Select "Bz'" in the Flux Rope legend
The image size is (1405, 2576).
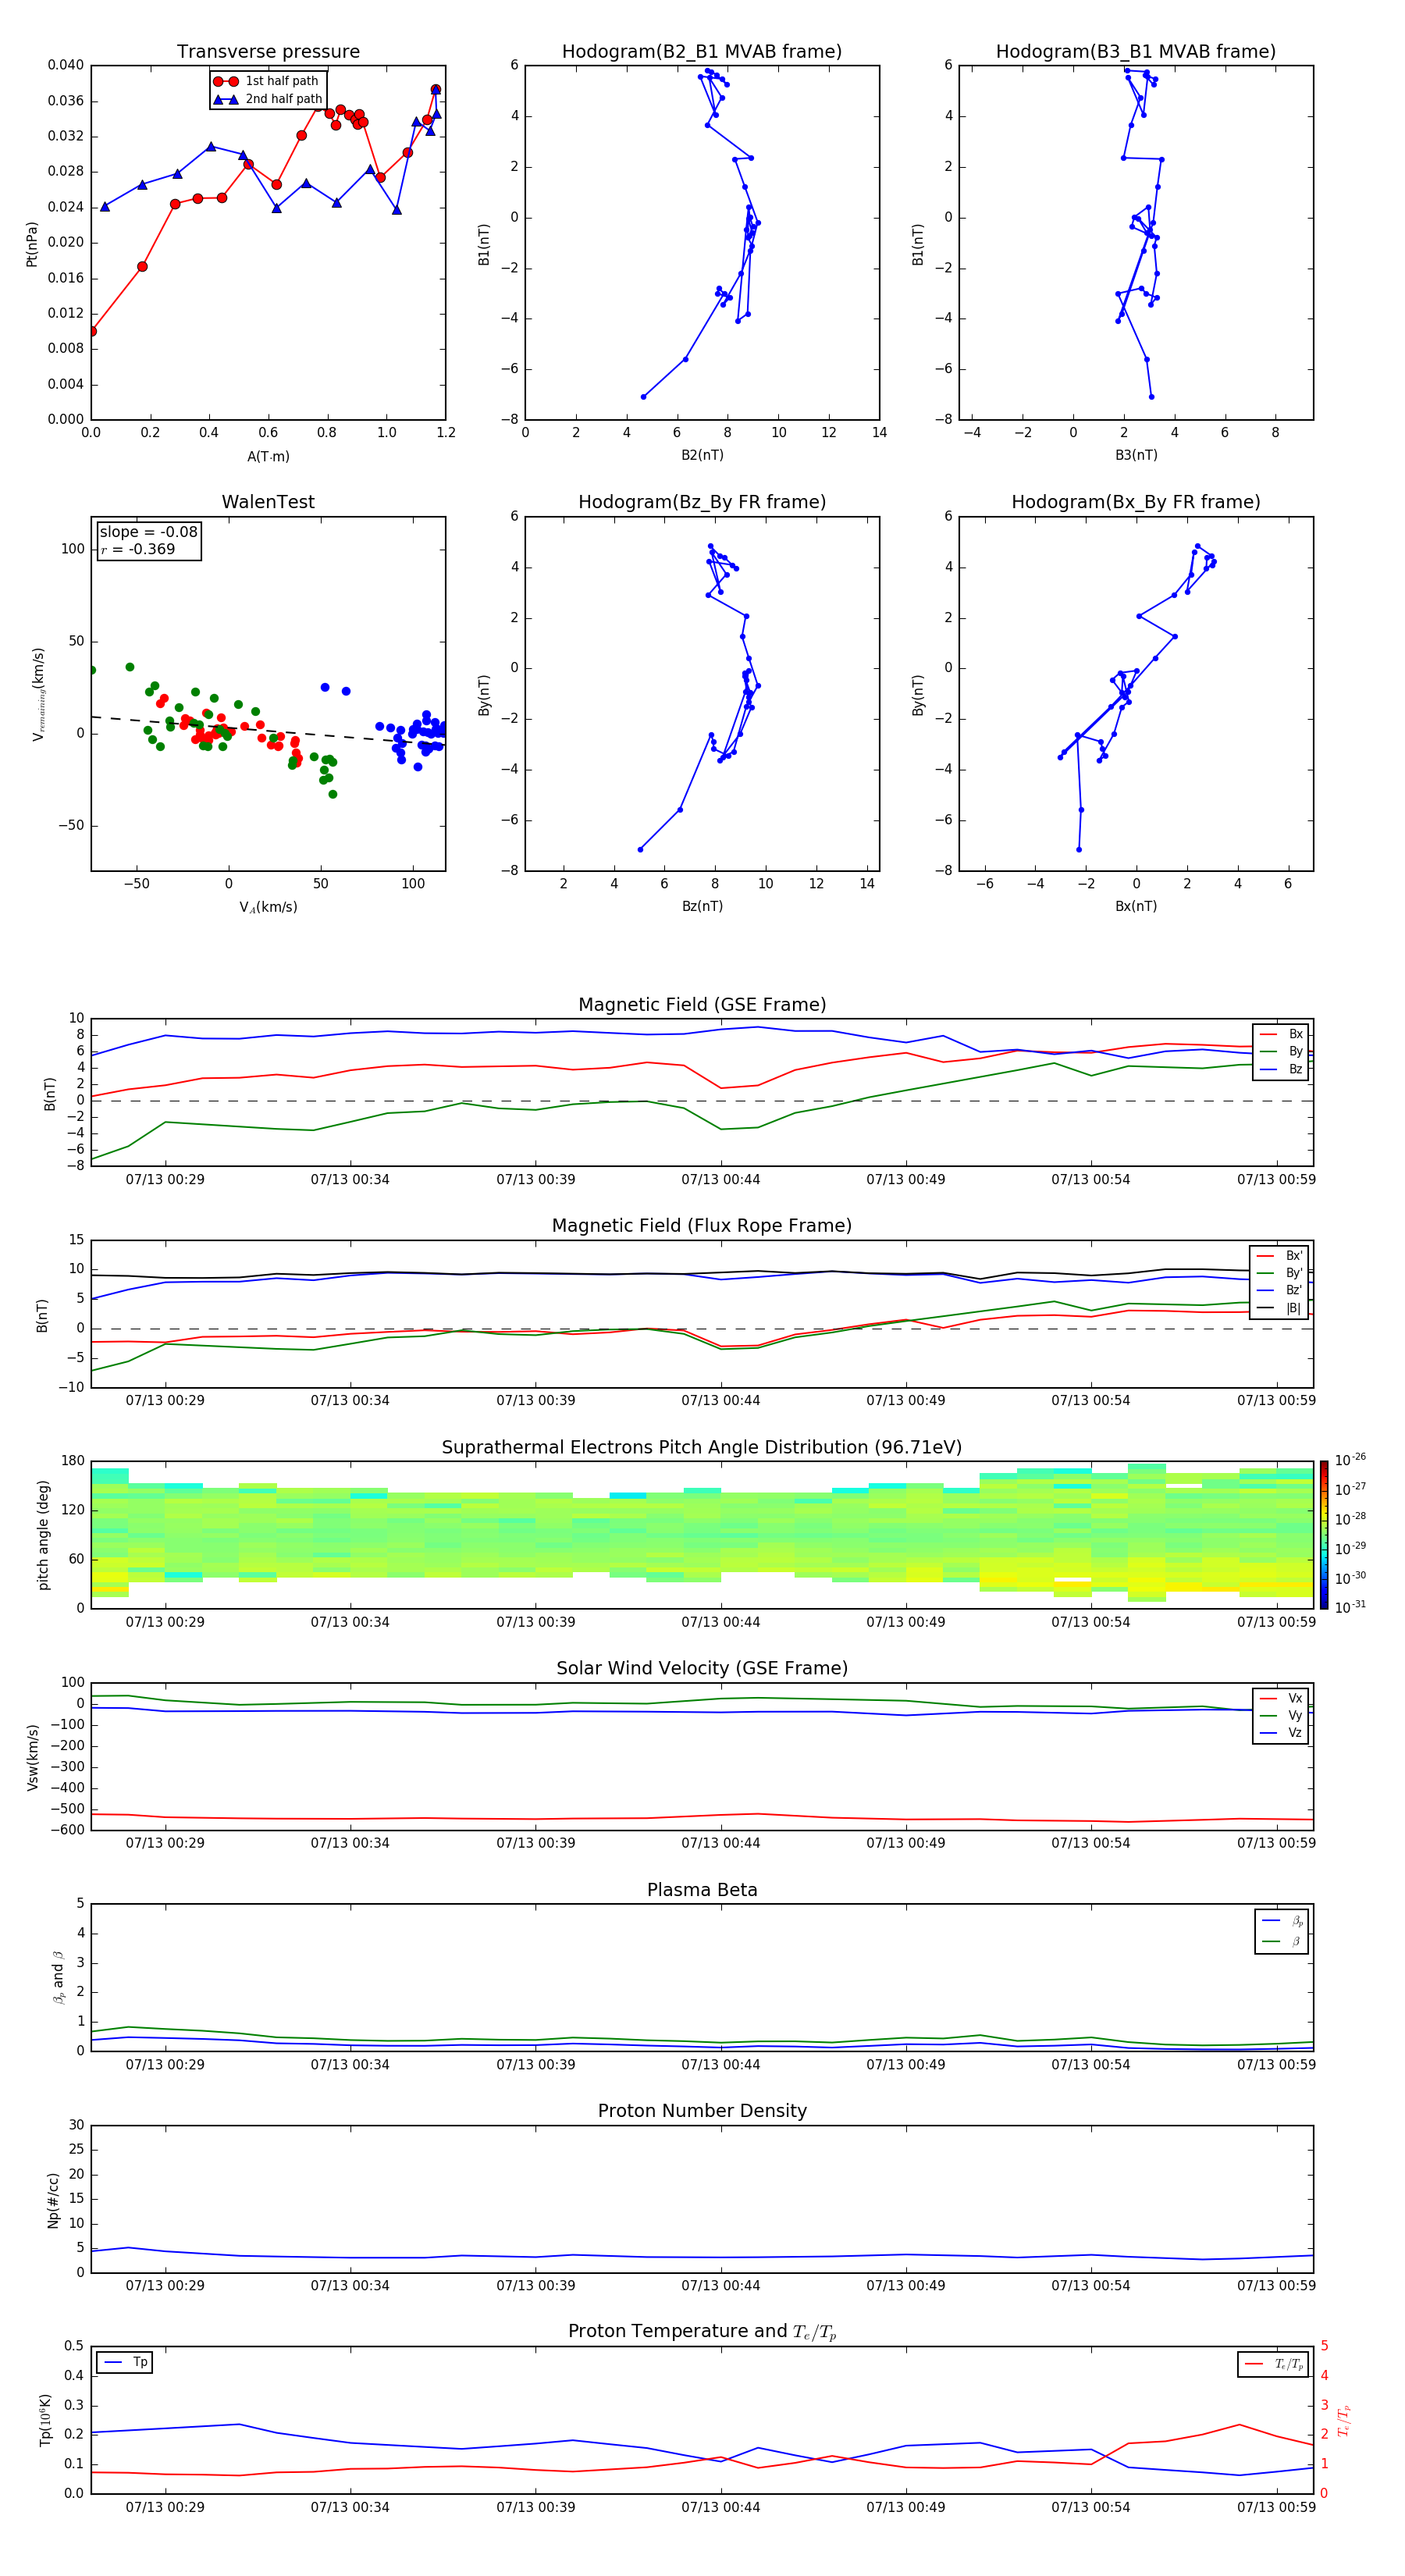pos(1279,1290)
